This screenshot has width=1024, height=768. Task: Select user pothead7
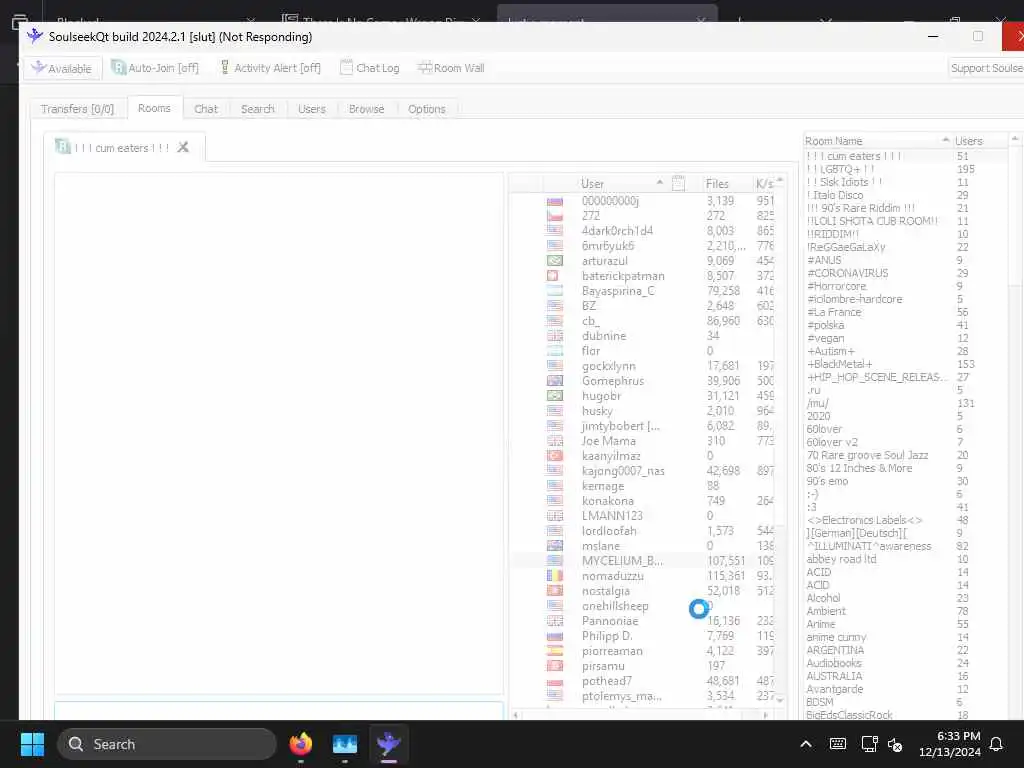pyautogui.click(x=607, y=681)
